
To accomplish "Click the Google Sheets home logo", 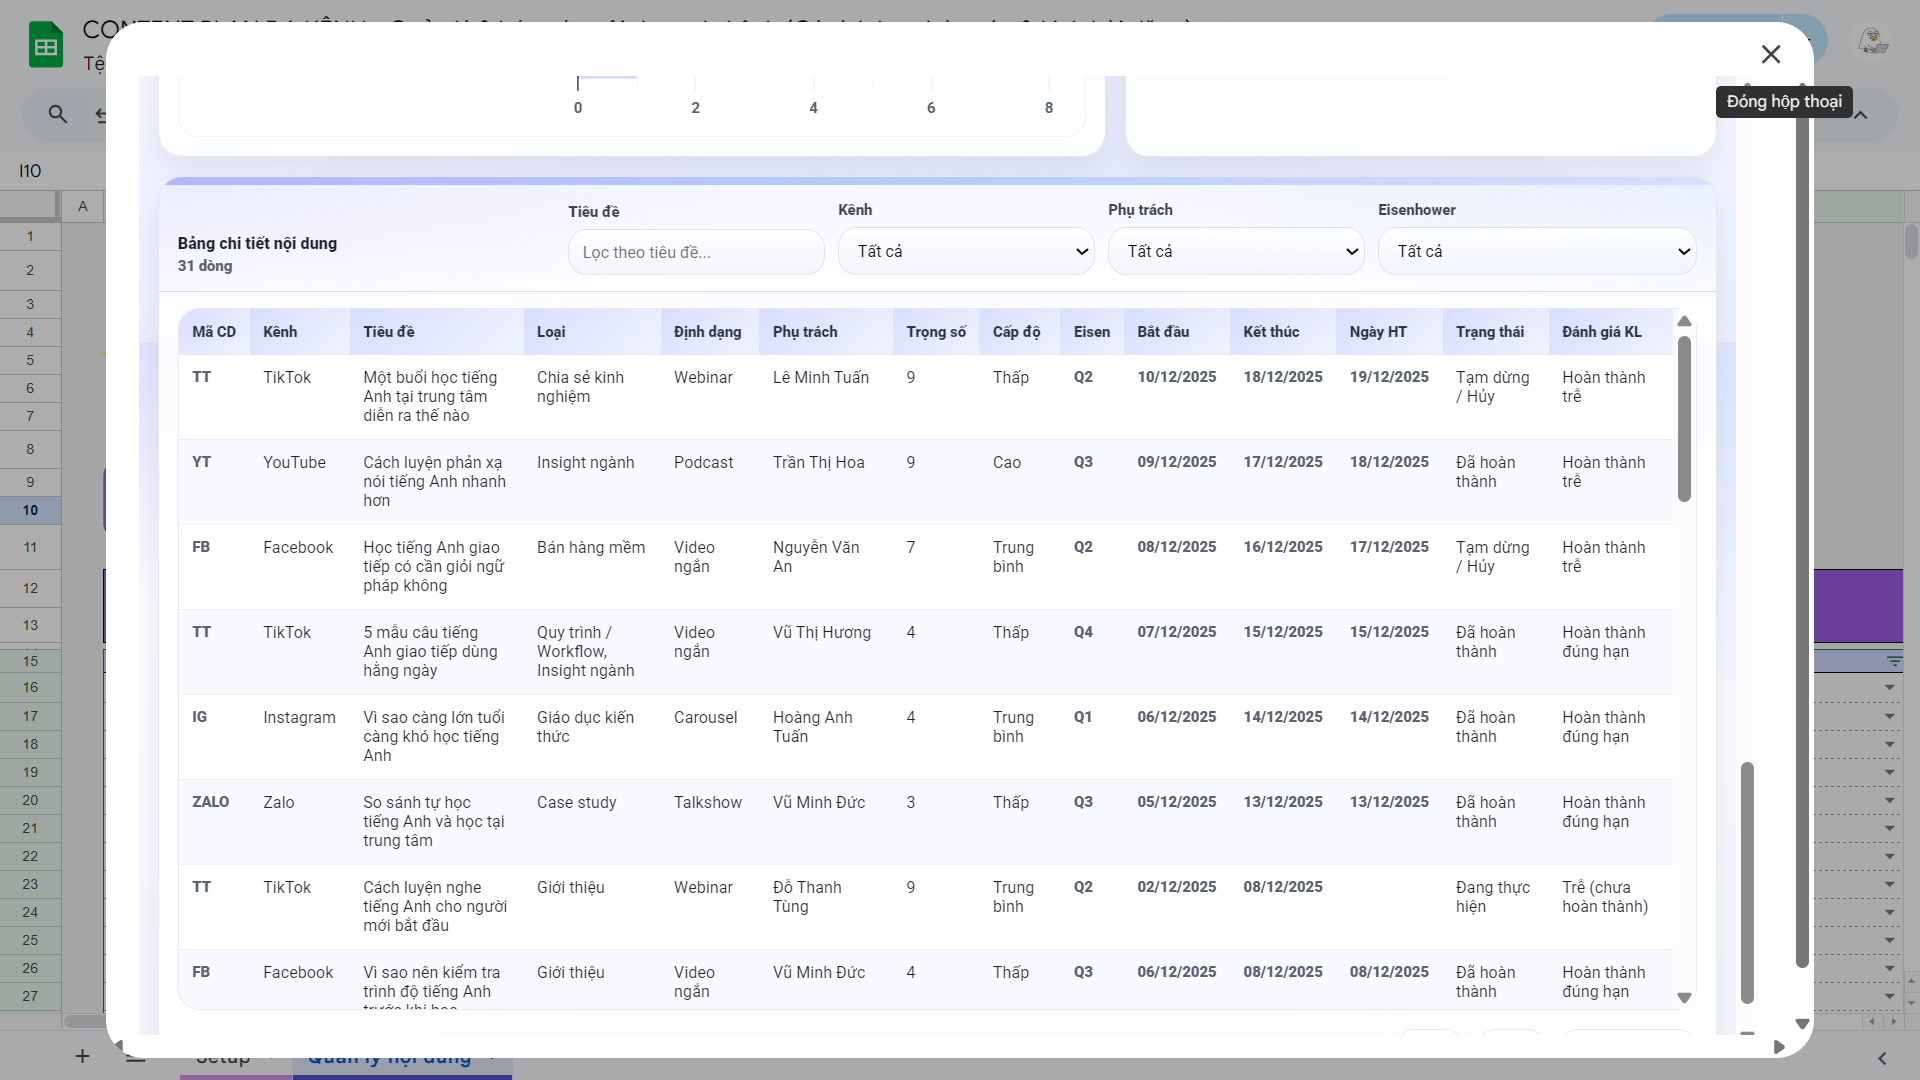I will [46, 45].
